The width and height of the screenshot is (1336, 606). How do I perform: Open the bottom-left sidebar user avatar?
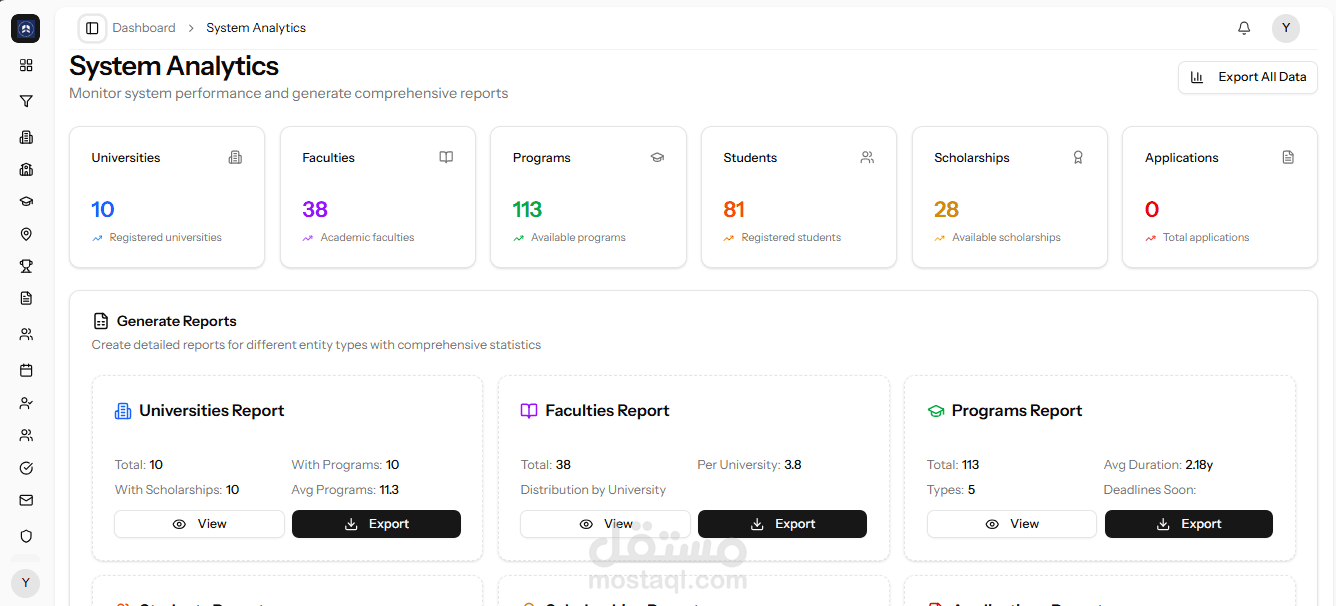point(26,584)
